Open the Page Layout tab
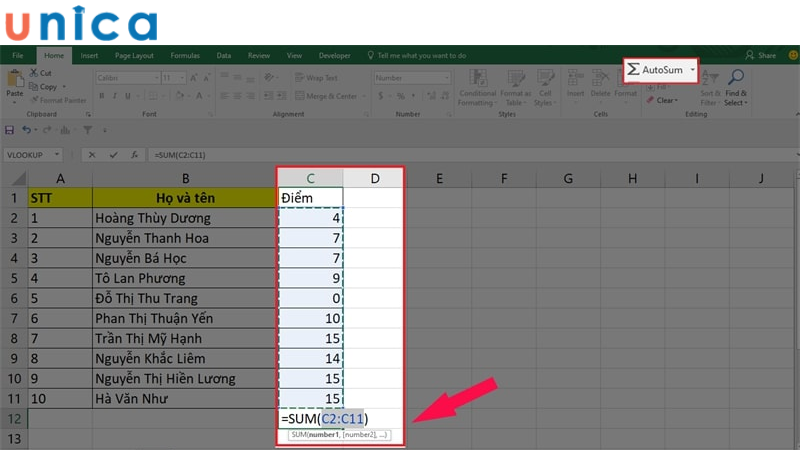Viewport: 800px width, 450px height. tap(134, 56)
